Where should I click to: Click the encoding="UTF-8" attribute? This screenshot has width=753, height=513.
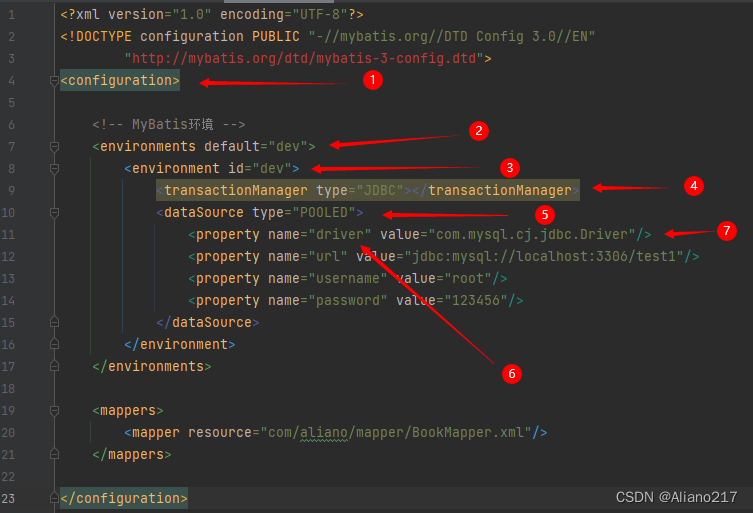(x=284, y=15)
